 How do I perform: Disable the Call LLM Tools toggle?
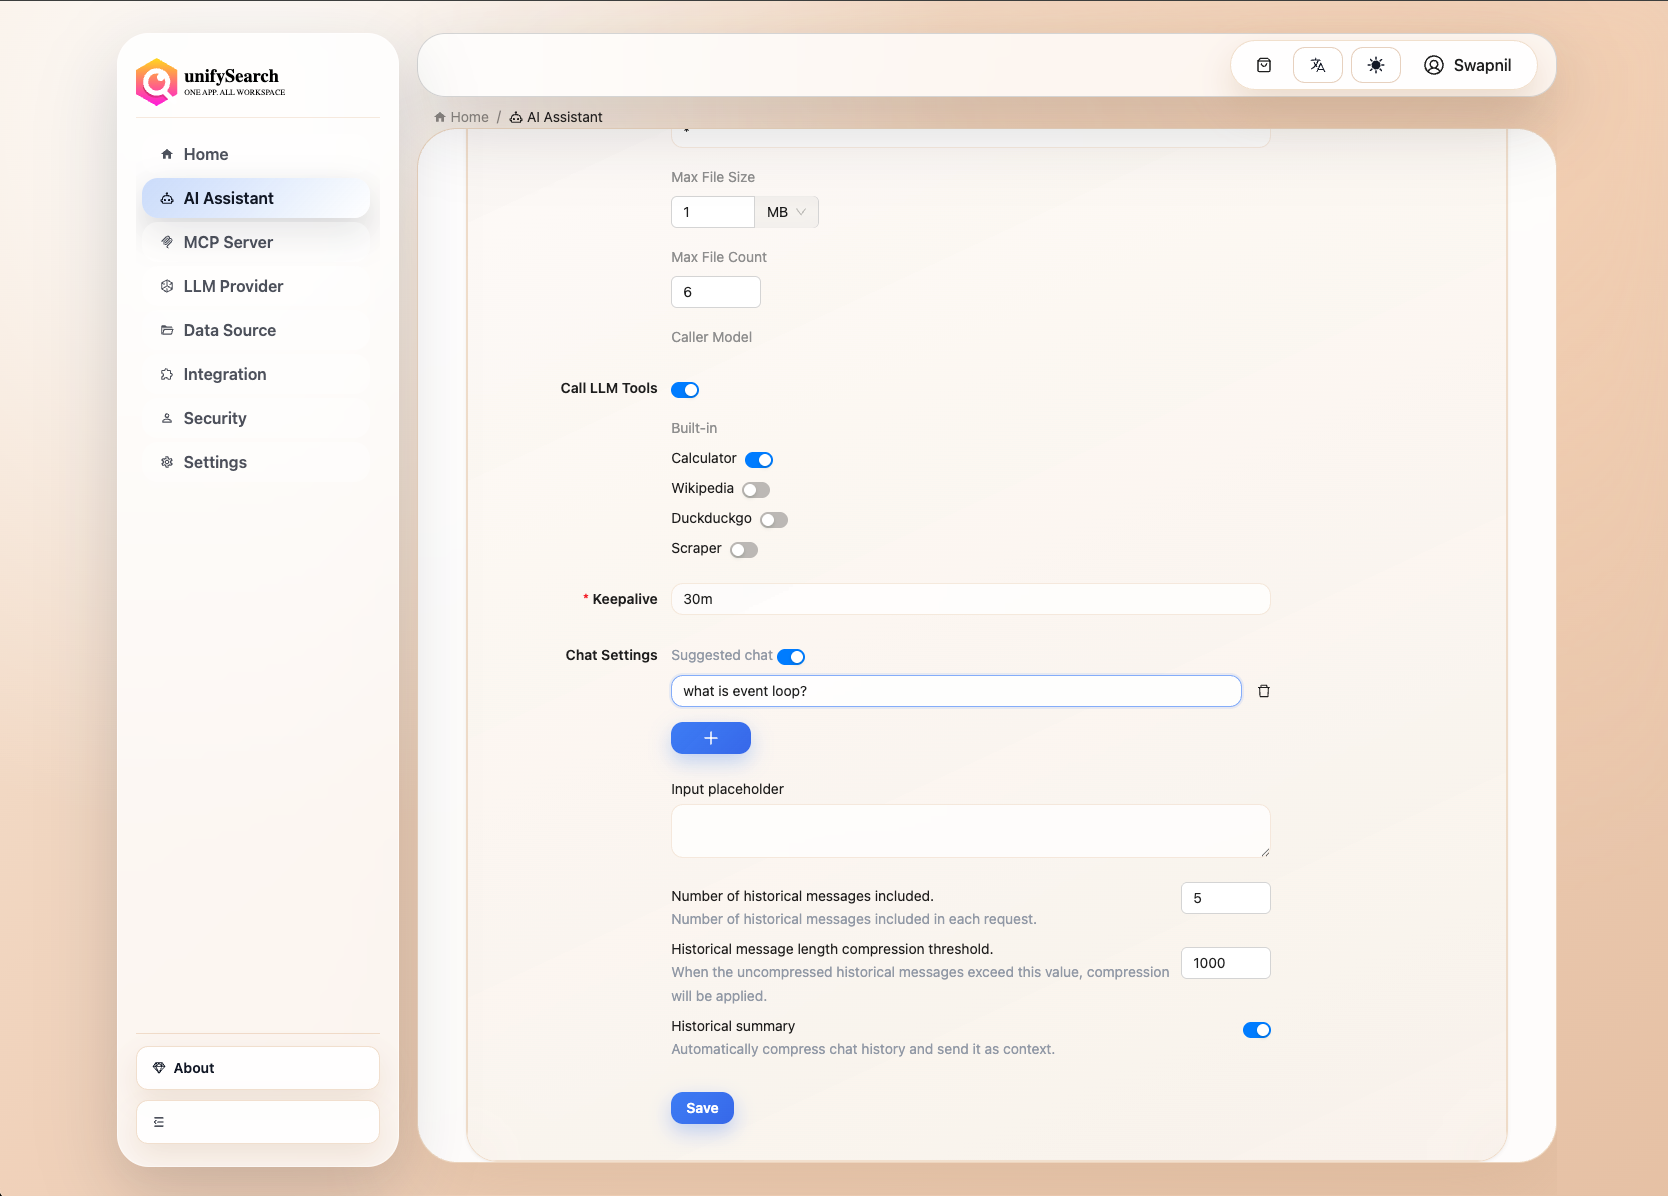click(685, 390)
